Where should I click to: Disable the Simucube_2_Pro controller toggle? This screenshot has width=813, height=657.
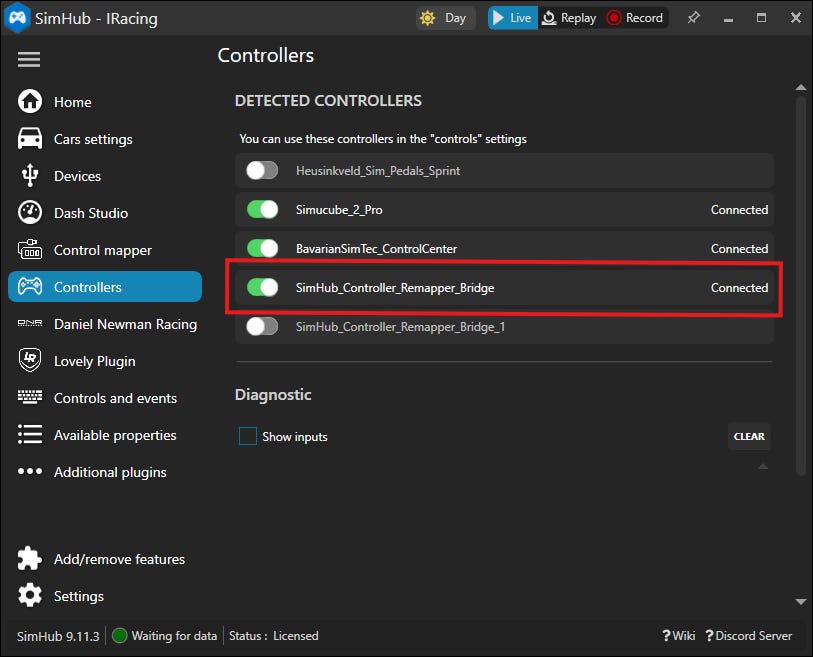[262, 210]
